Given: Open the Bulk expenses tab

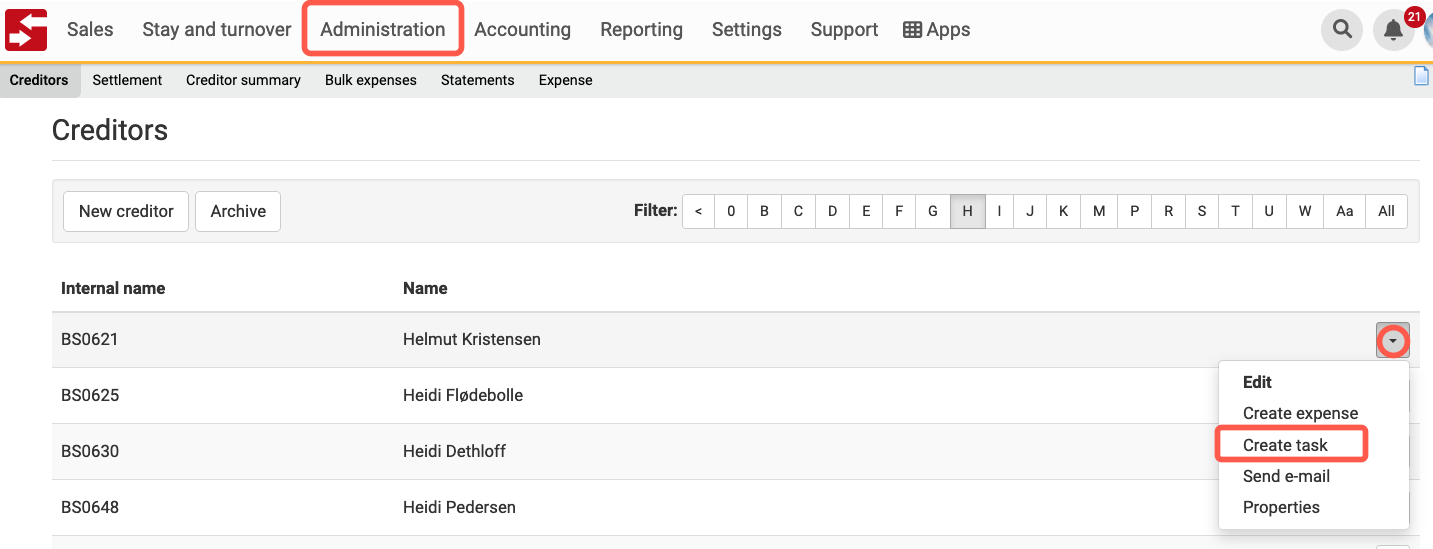Looking at the screenshot, I should coord(371,80).
